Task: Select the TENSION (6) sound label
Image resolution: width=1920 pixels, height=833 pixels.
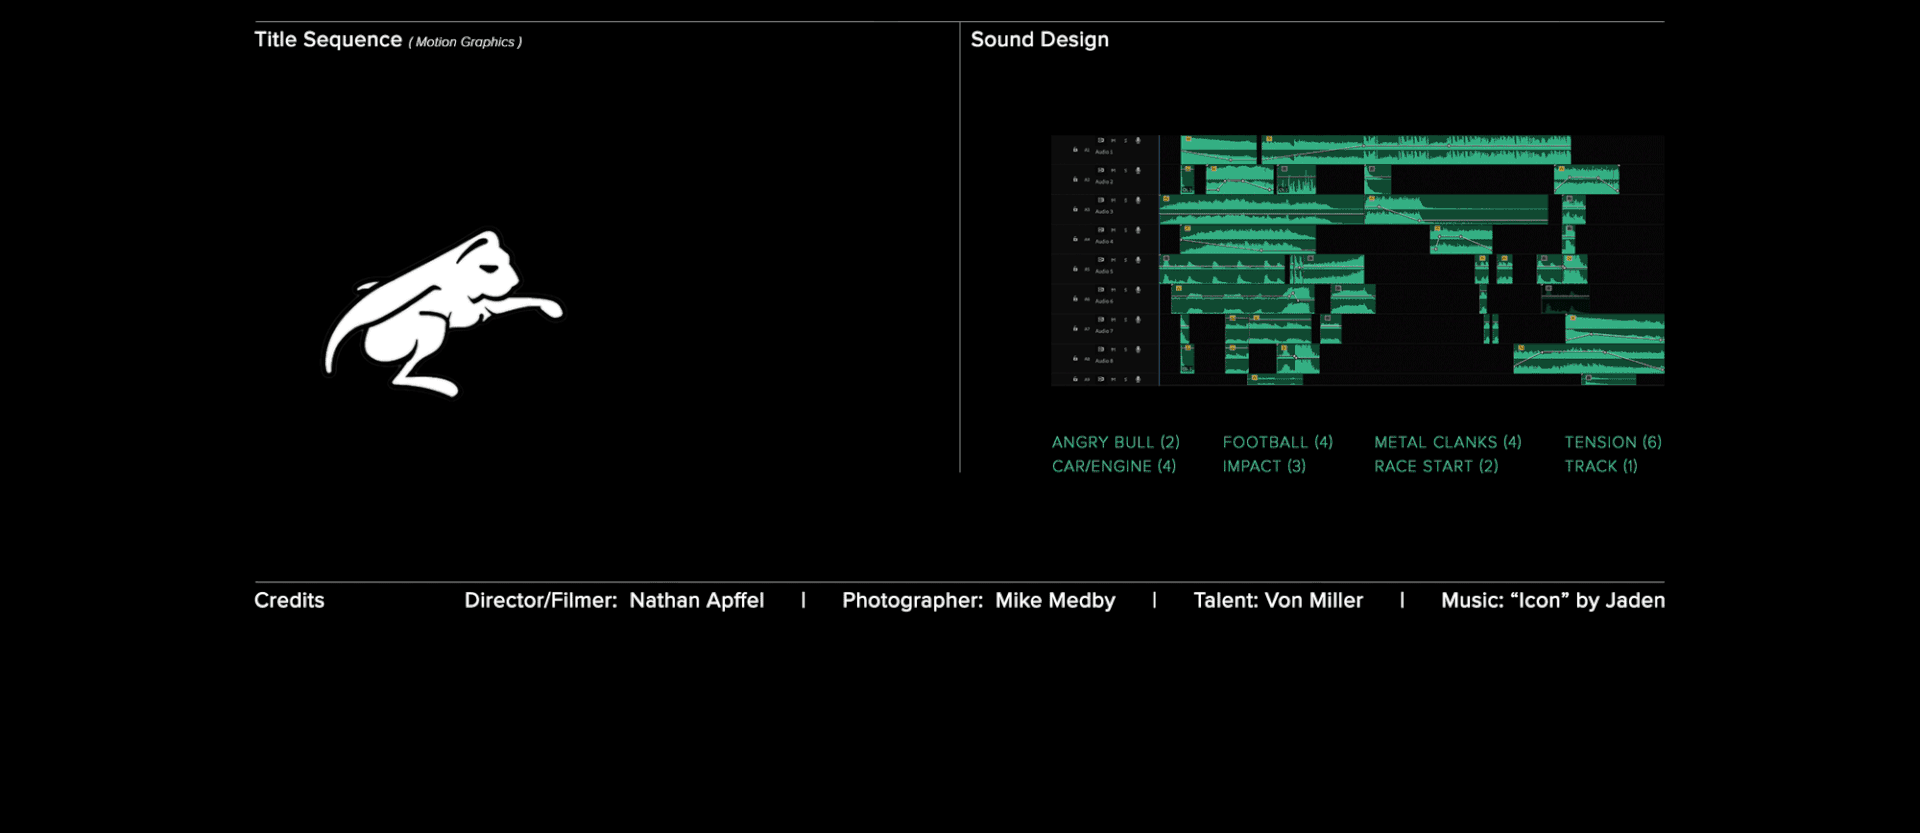Action: 1613,442
